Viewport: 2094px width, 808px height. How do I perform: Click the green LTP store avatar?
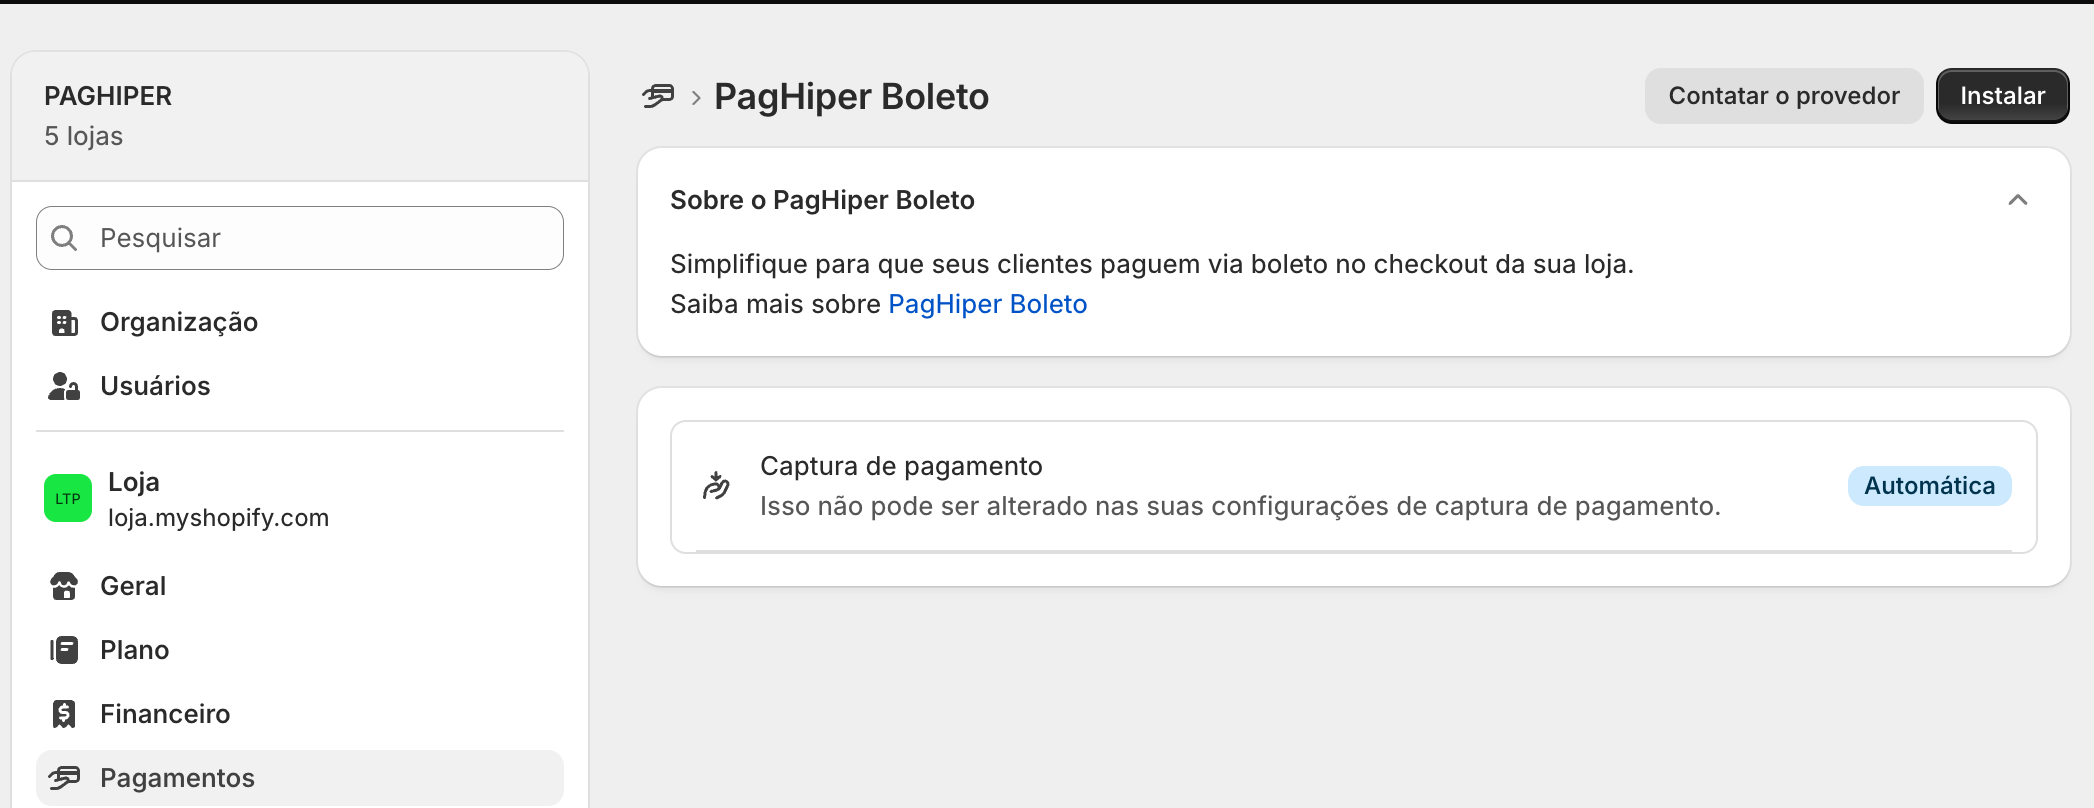pyautogui.click(x=68, y=498)
